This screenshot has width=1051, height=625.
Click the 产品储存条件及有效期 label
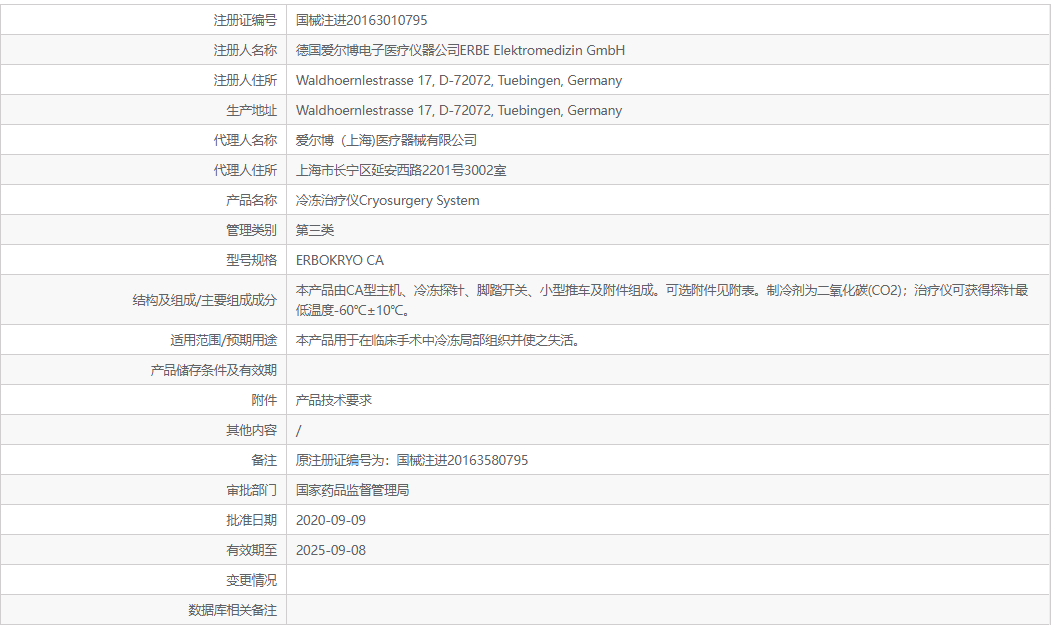pyautogui.click(x=213, y=370)
